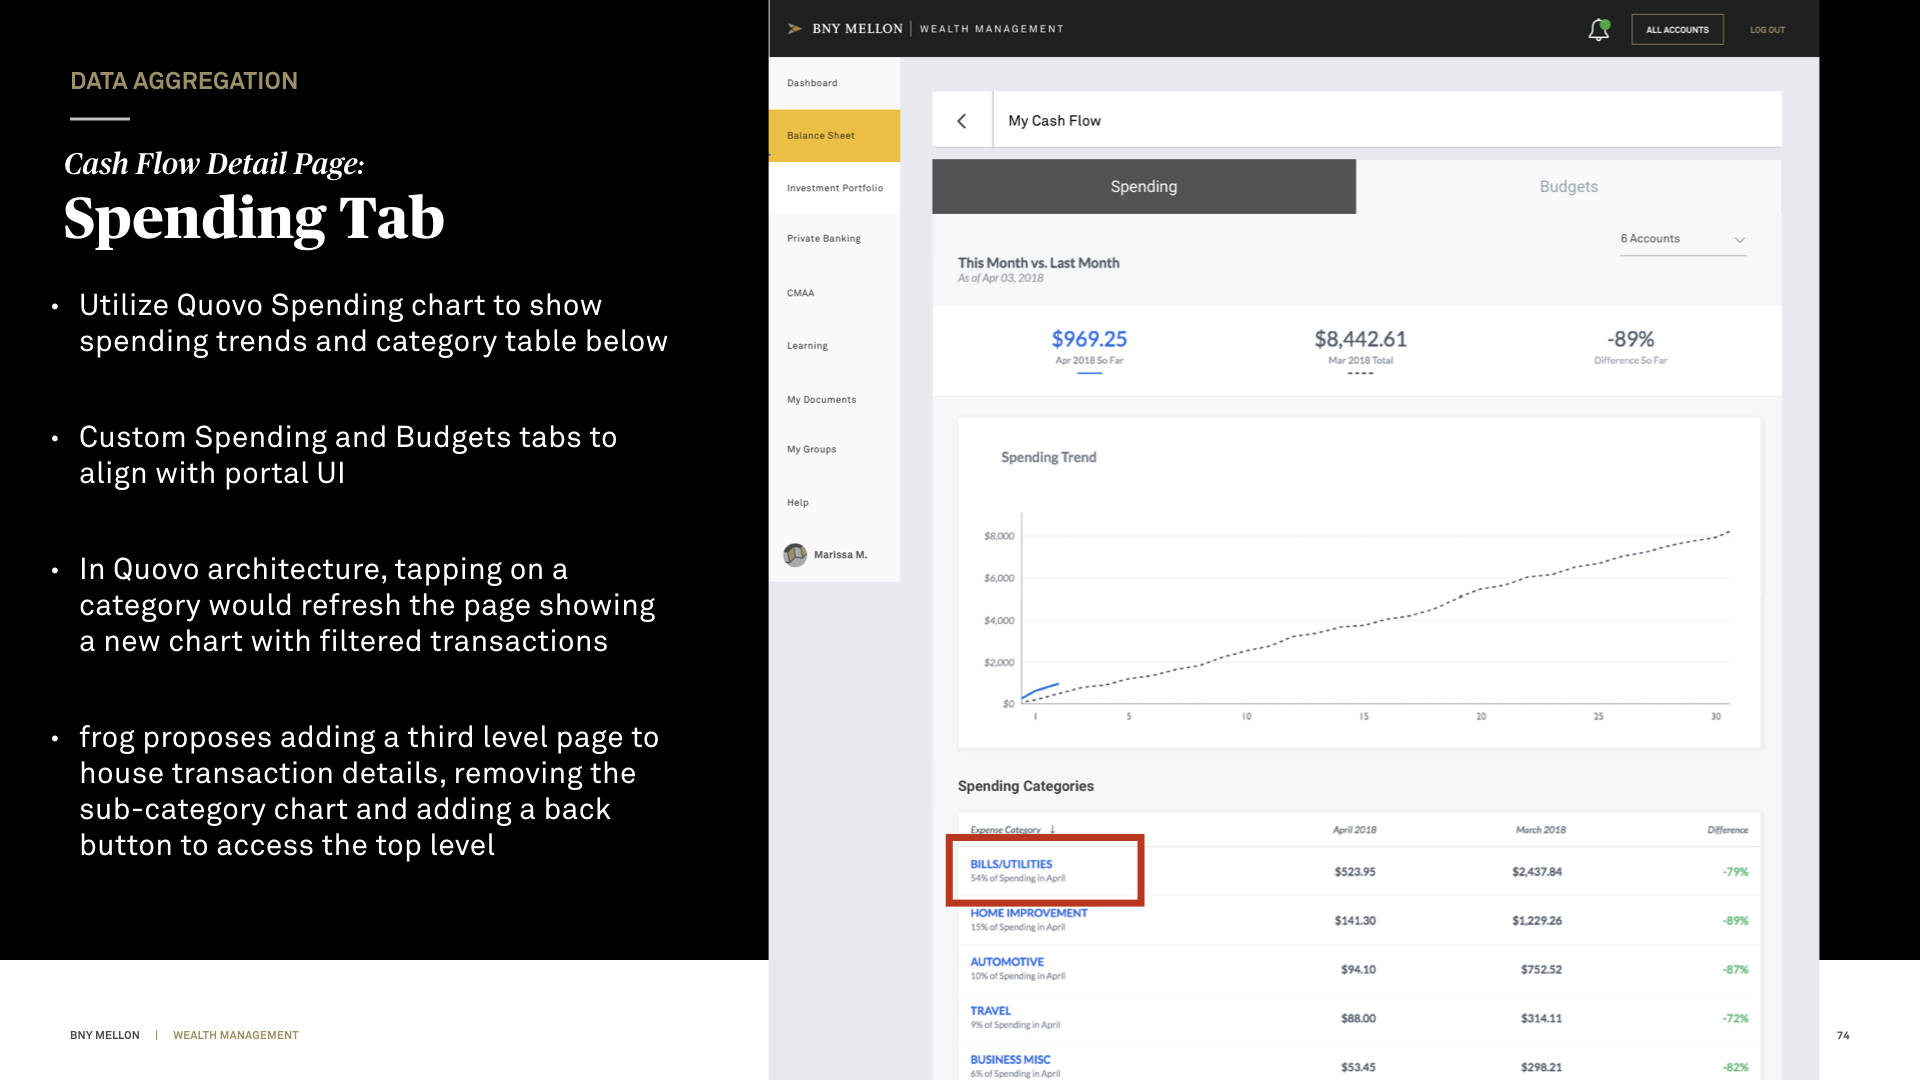The image size is (1920, 1080).
Task: Sort by Expense Category arrow
Action: pos(1052,830)
